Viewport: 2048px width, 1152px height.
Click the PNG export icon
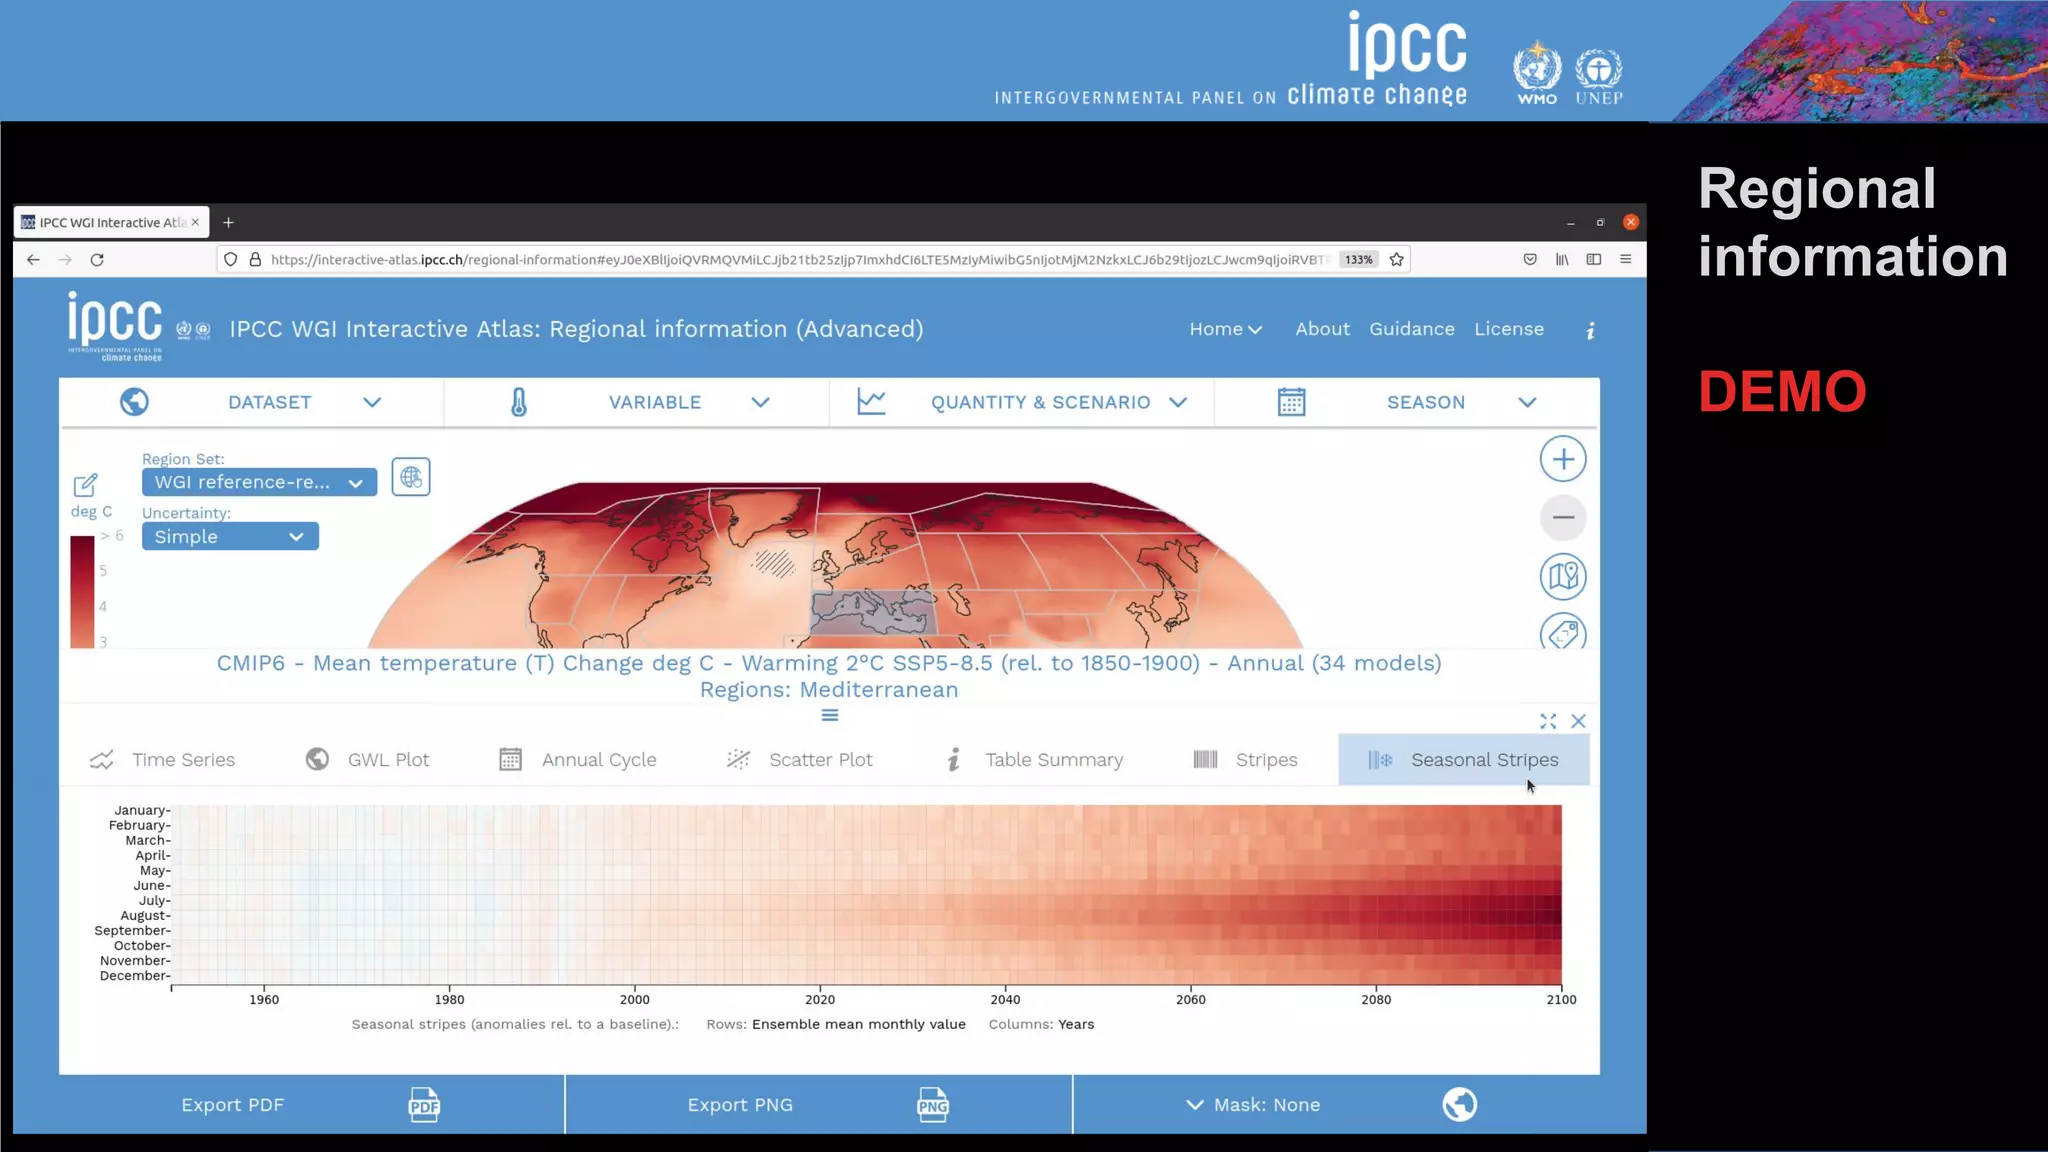(932, 1105)
